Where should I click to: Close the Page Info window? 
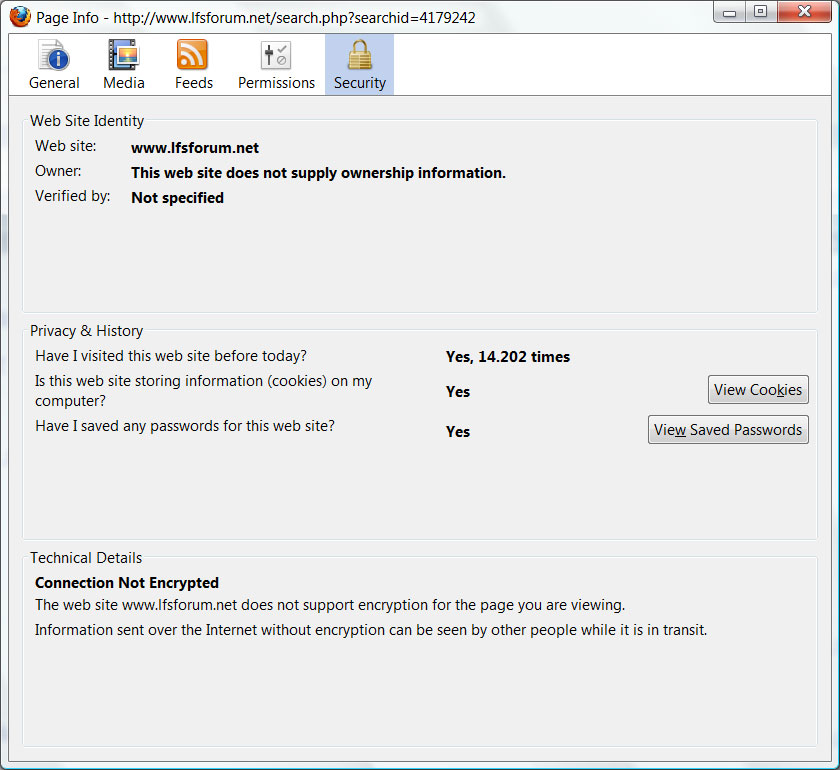pyautogui.click(x=804, y=12)
